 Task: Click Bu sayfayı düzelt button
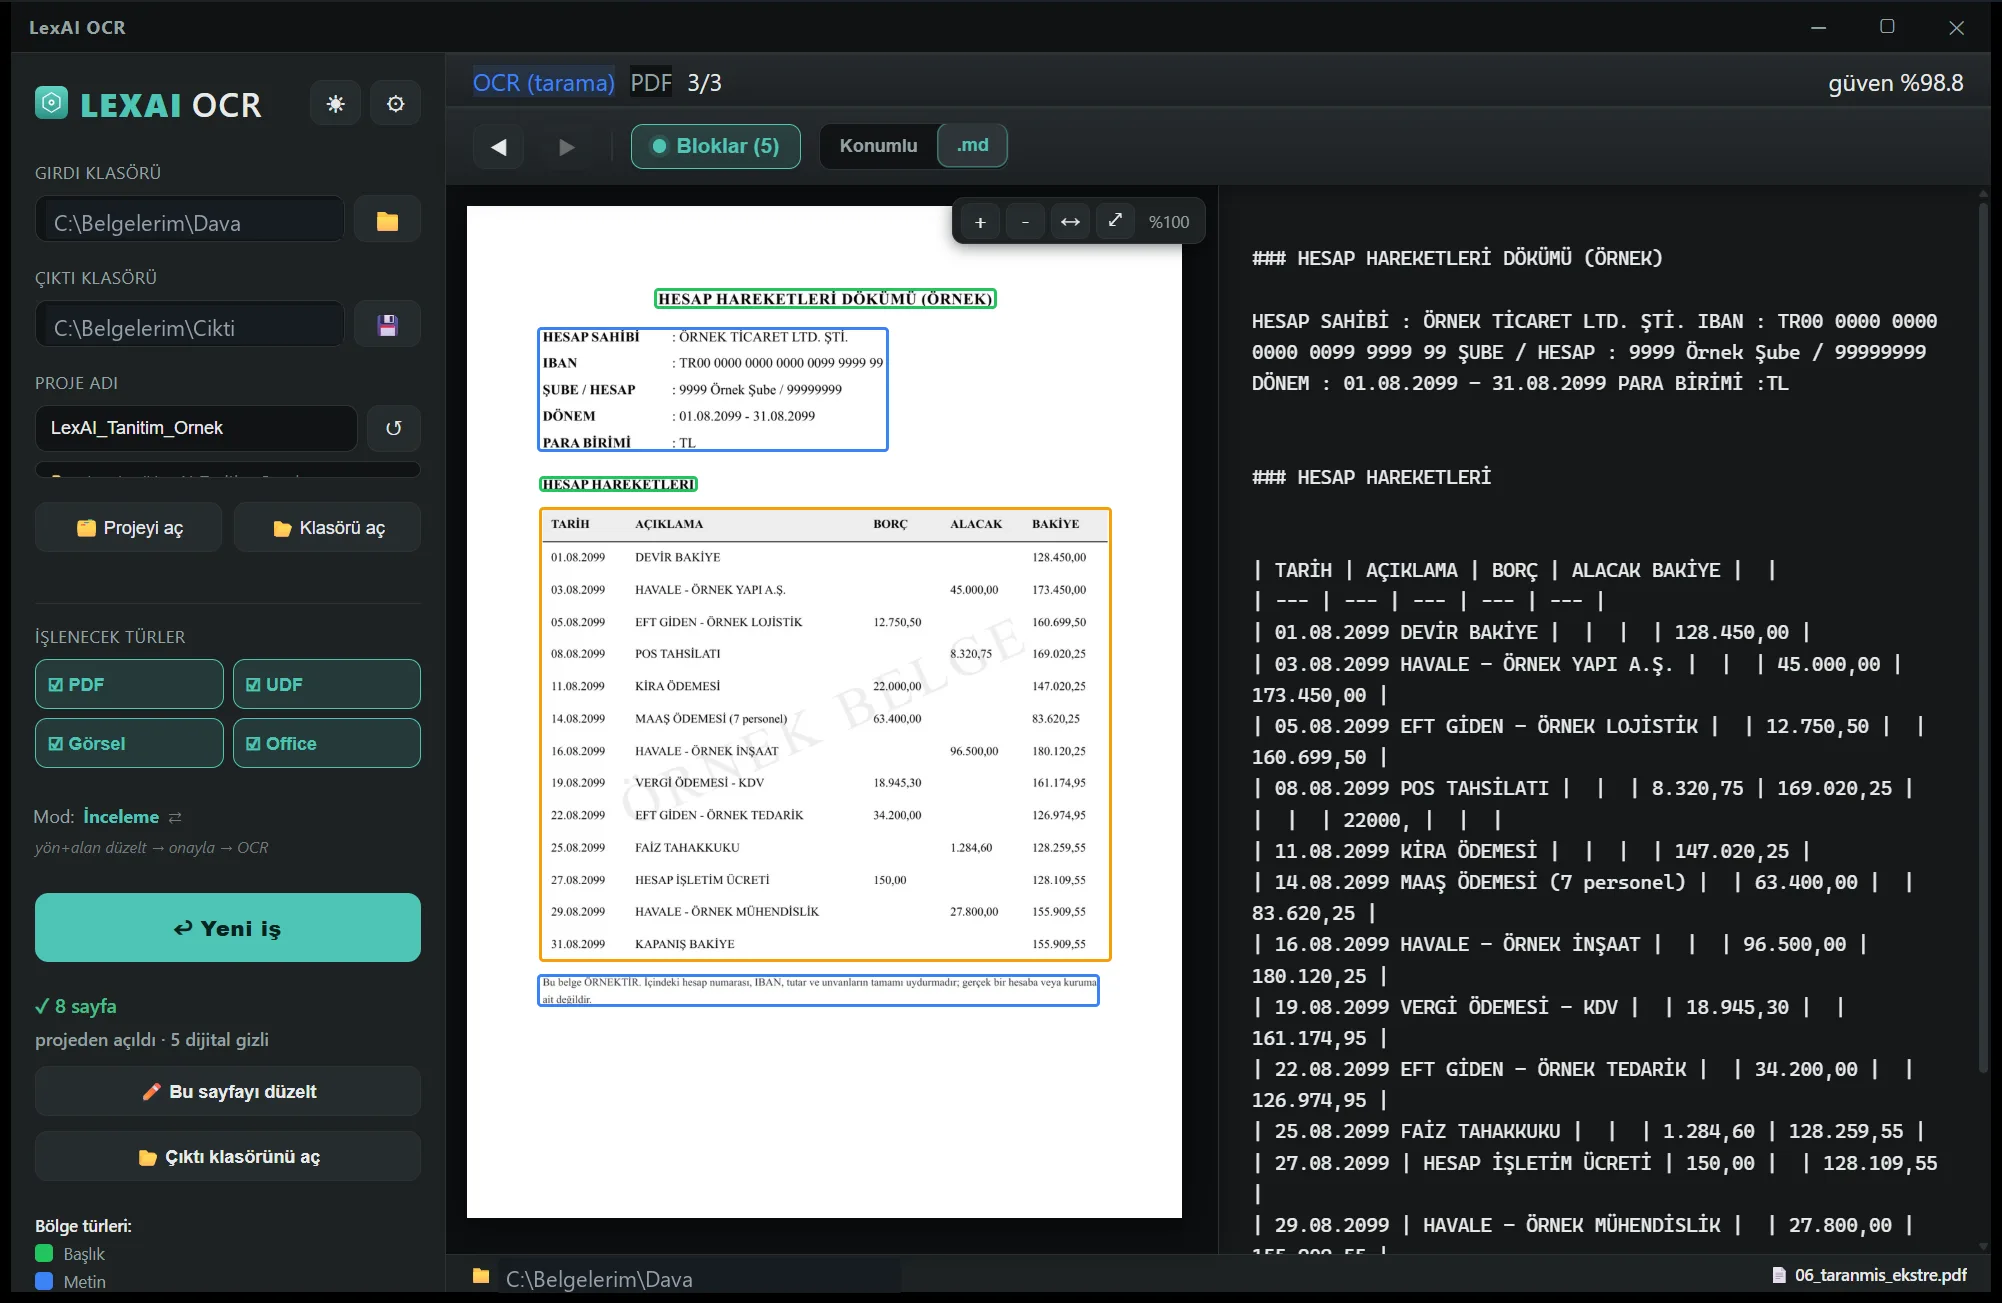click(228, 1091)
